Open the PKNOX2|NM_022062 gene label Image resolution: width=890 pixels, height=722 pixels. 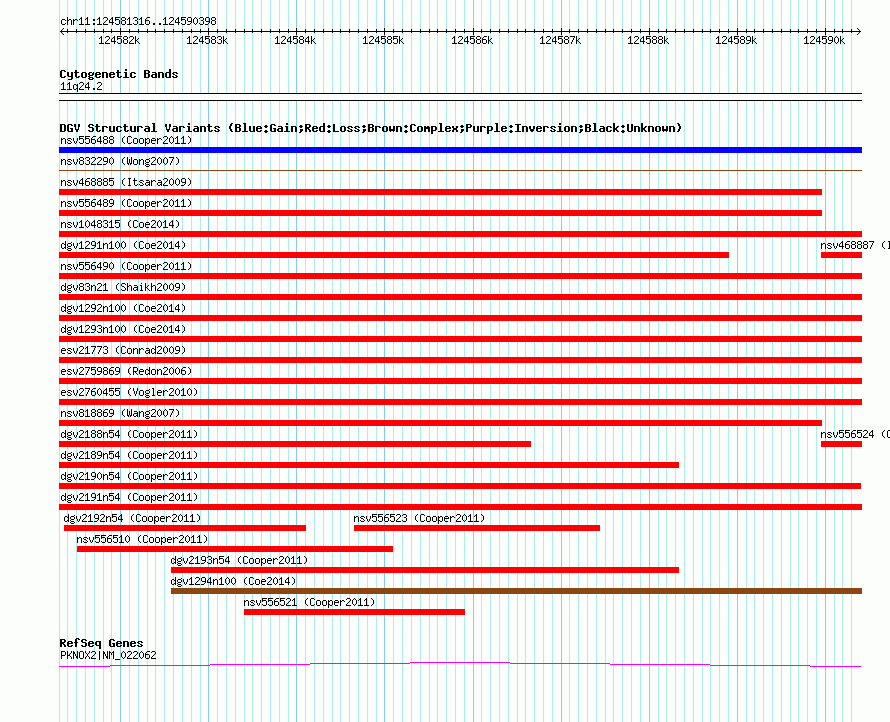(x=108, y=655)
